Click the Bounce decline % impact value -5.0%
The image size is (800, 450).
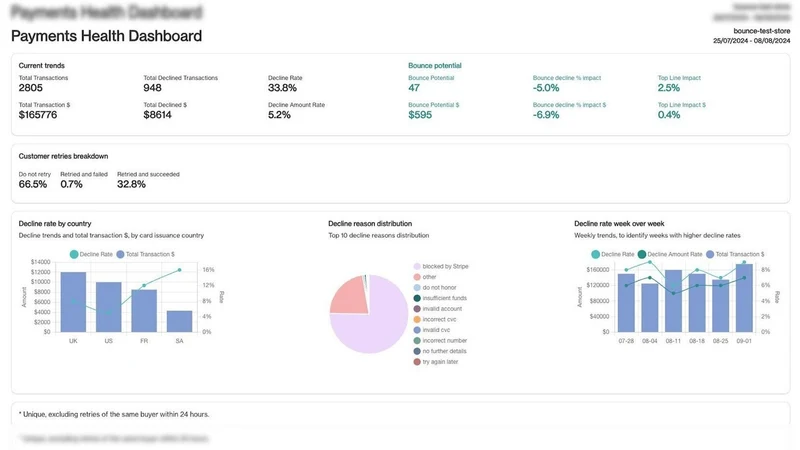point(546,88)
